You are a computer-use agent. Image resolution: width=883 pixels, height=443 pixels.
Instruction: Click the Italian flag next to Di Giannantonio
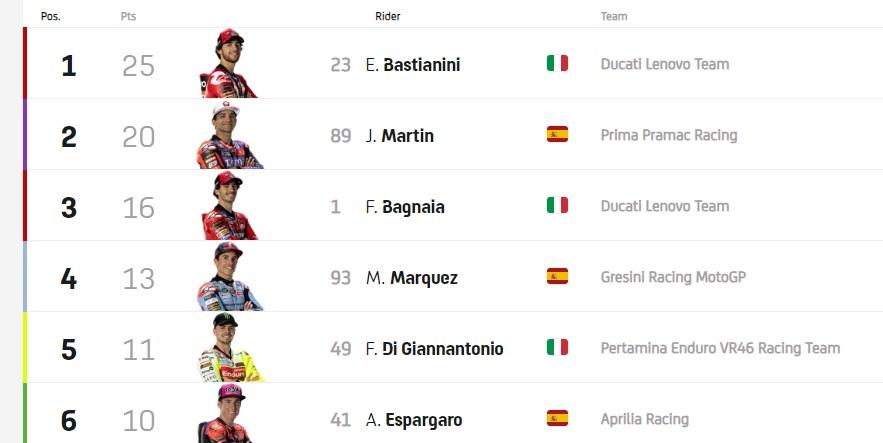coord(557,348)
